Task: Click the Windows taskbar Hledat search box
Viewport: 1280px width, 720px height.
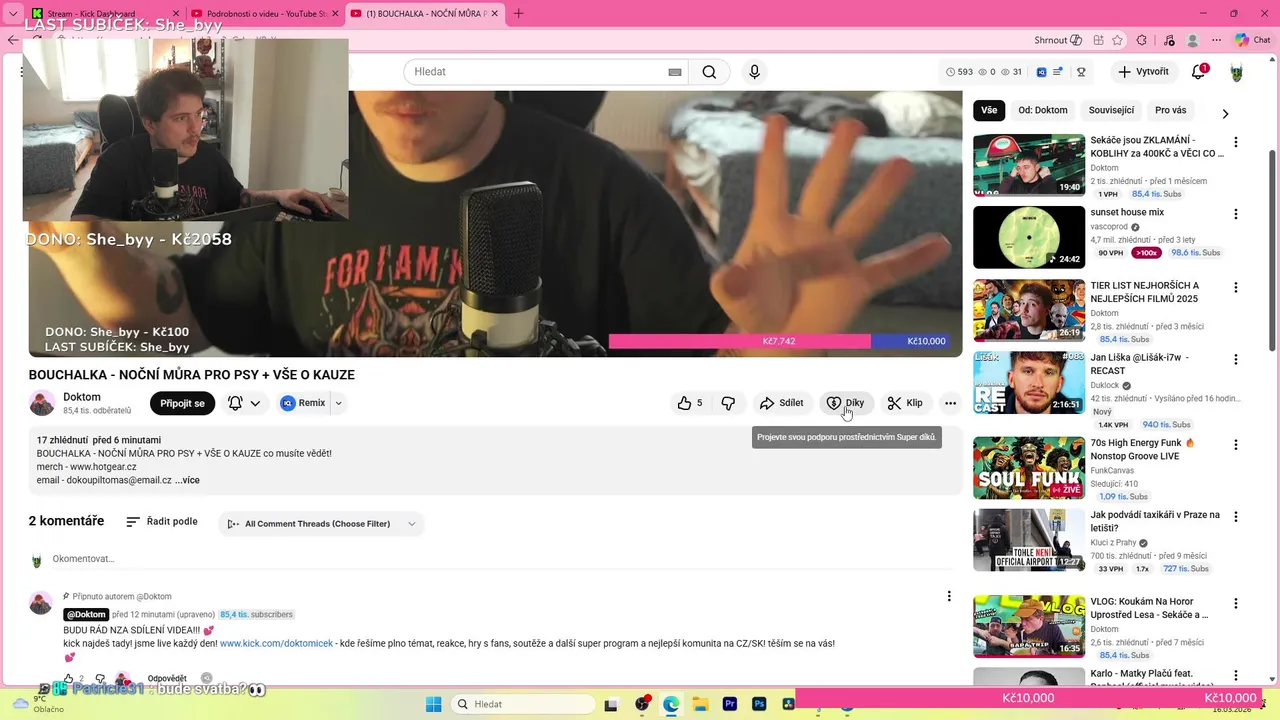Action: coord(523,704)
